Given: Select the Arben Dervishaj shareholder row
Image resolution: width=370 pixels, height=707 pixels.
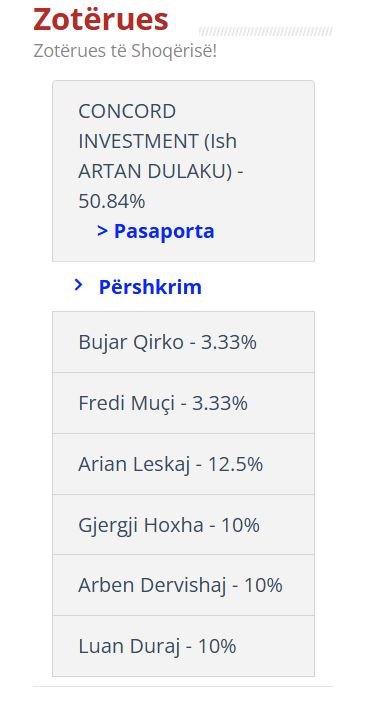Looking at the screenshot, I should tap(183, 585).
